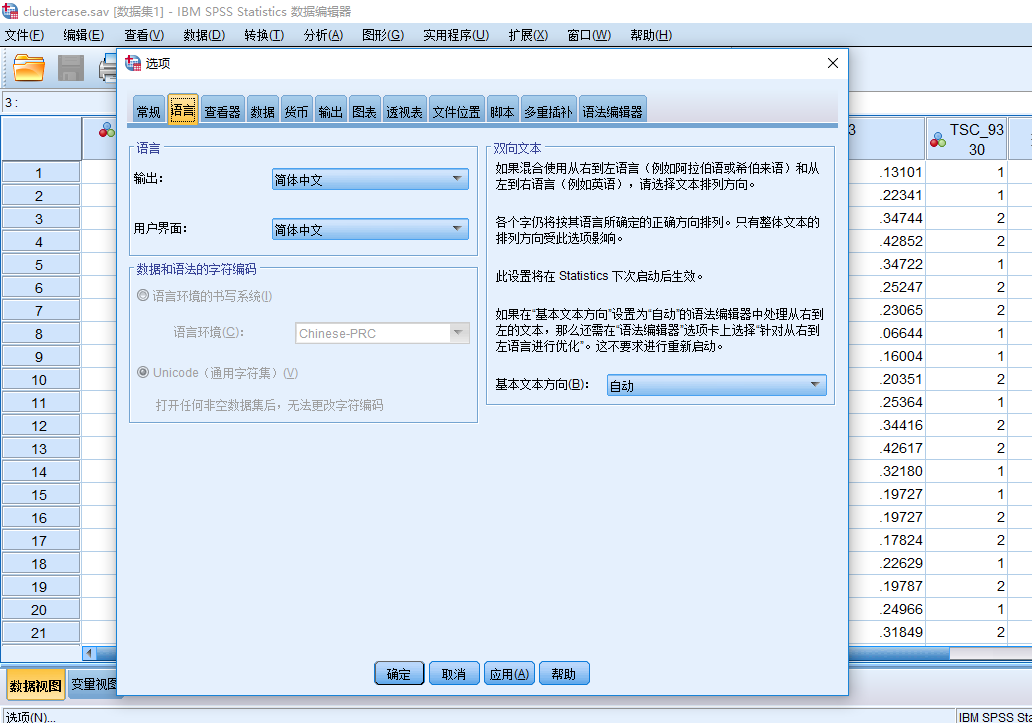Open the 文件(F) menu
Screen dimensions: 1032x723
point(24,35)
